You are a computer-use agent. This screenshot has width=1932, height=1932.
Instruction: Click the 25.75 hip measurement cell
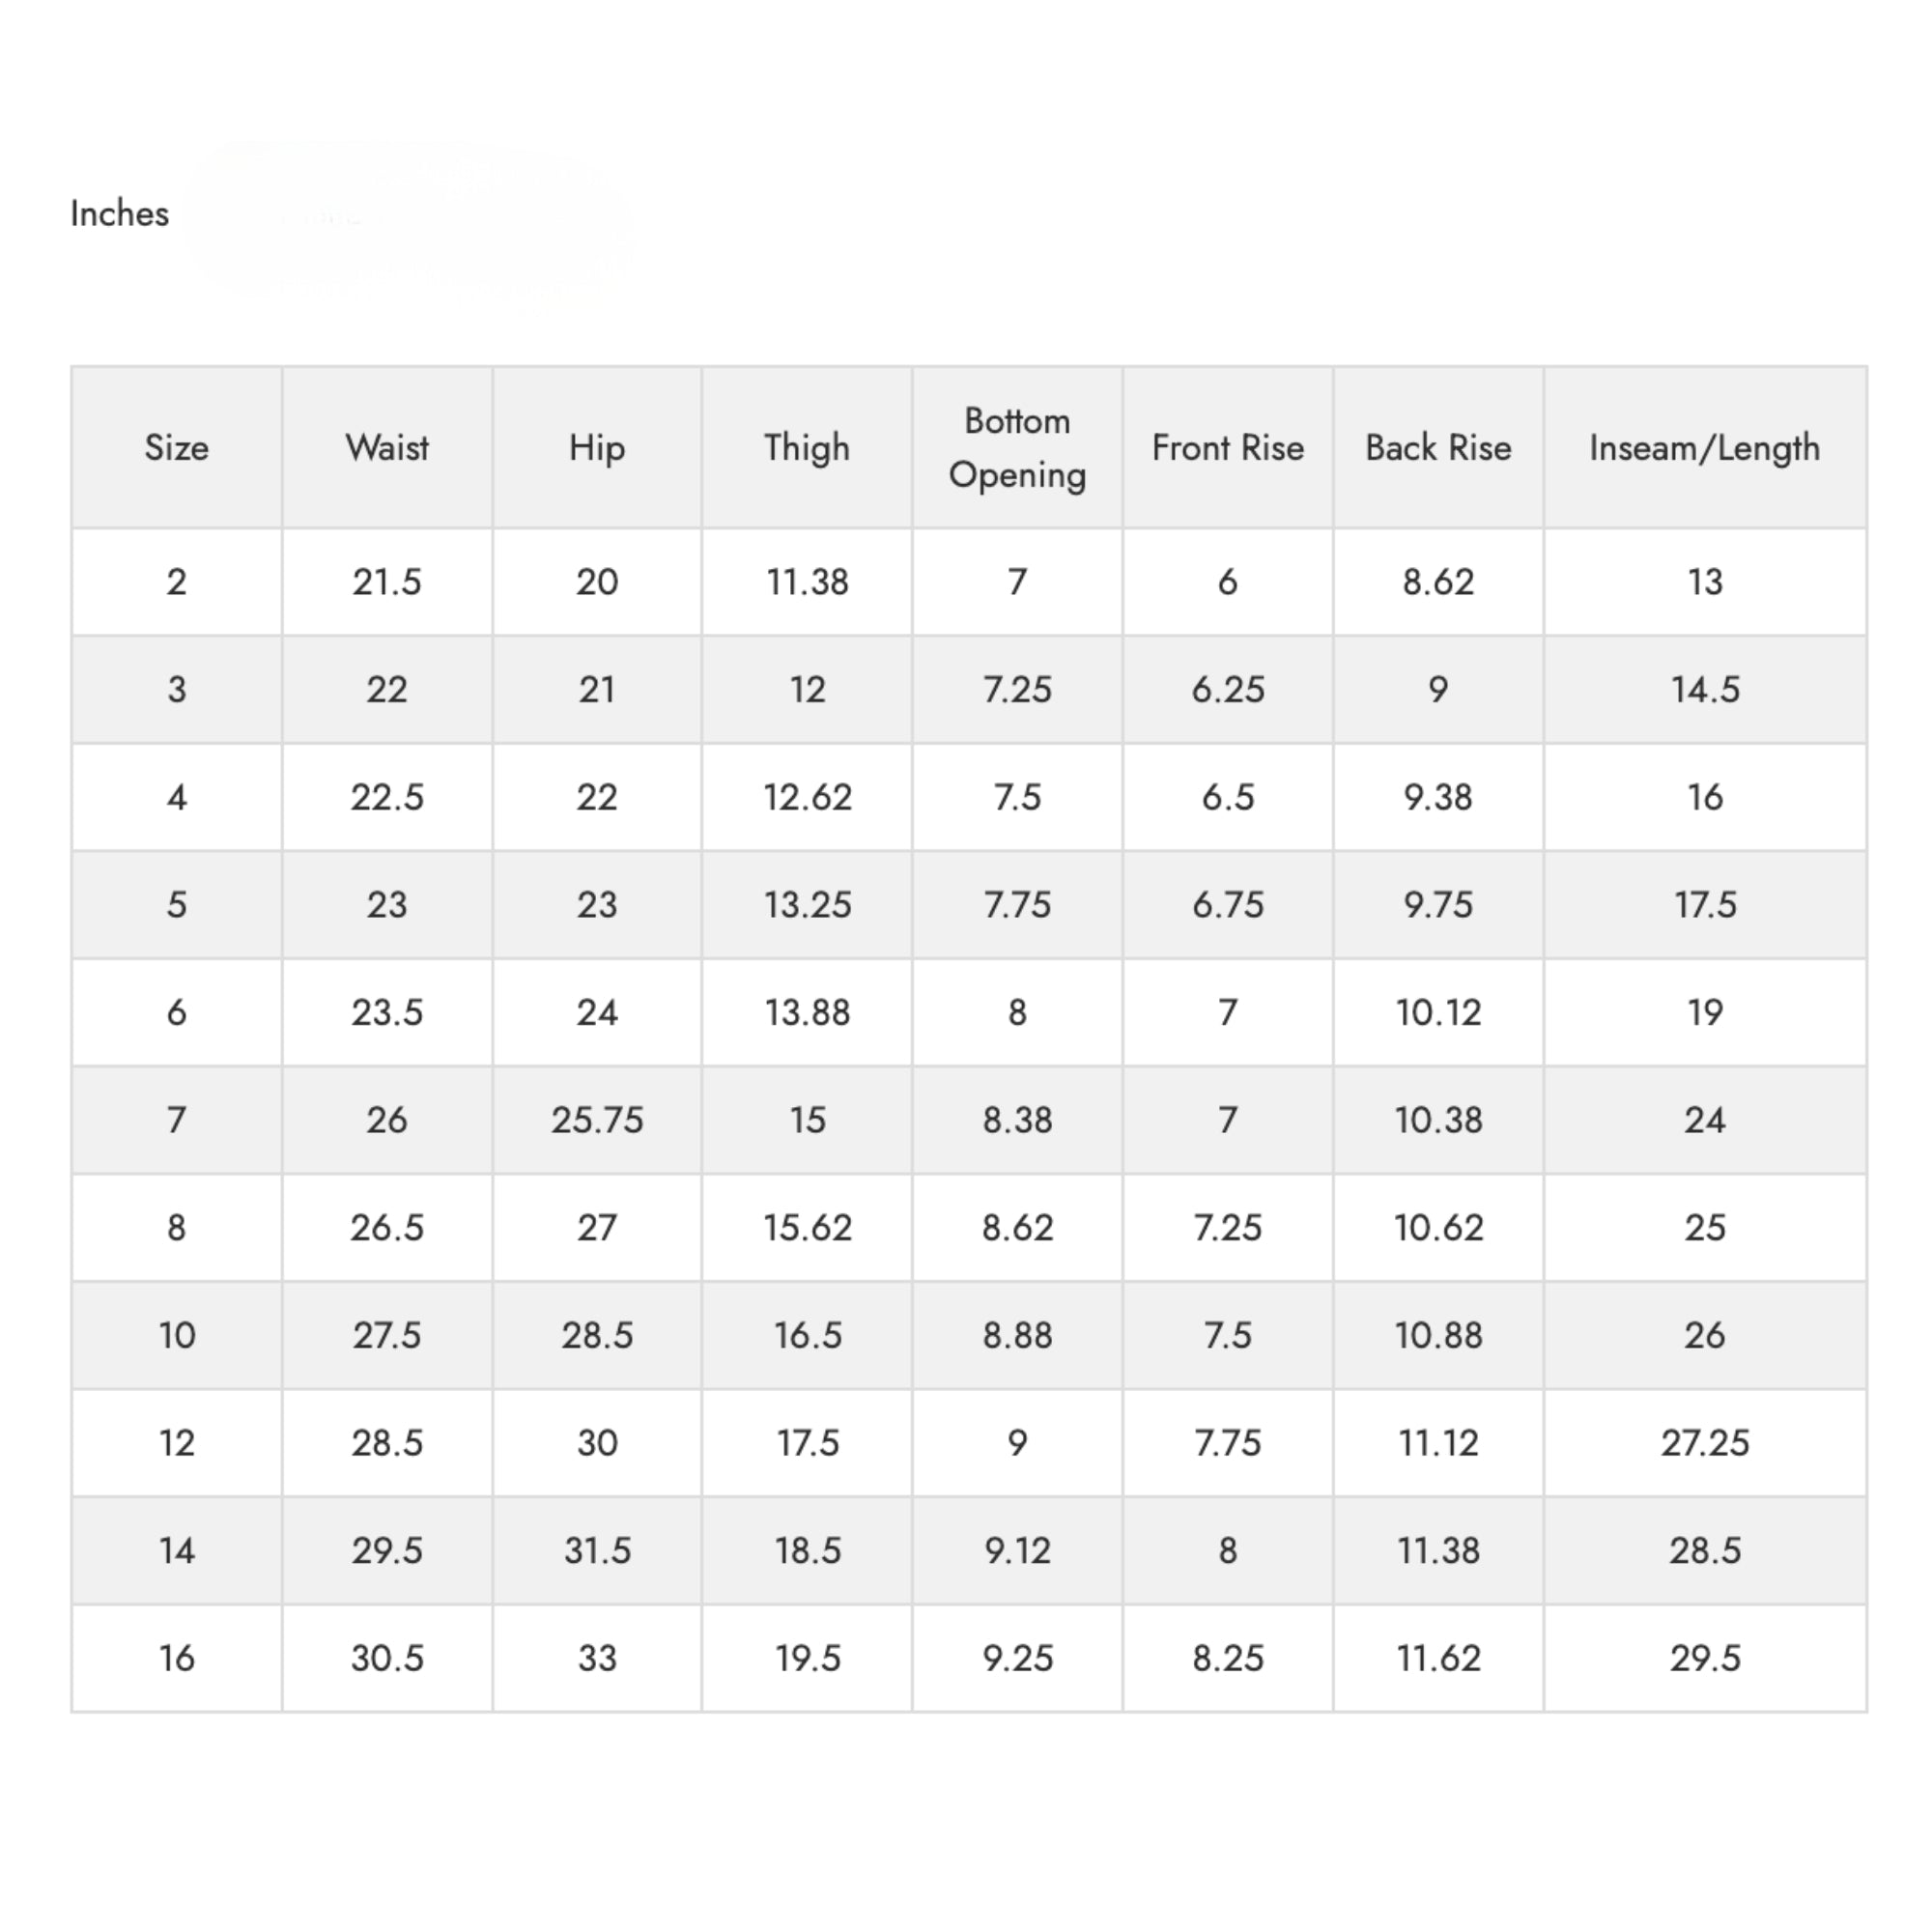597,1120
